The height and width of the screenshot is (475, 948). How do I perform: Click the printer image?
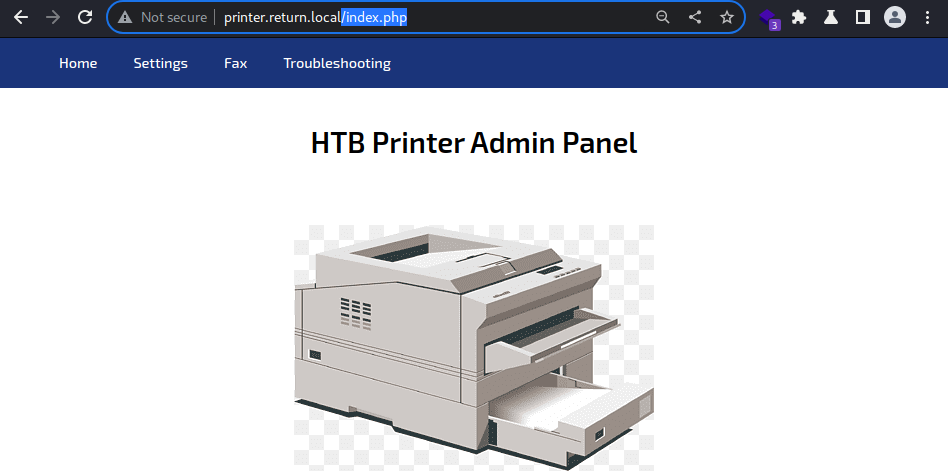click(474, 347)
